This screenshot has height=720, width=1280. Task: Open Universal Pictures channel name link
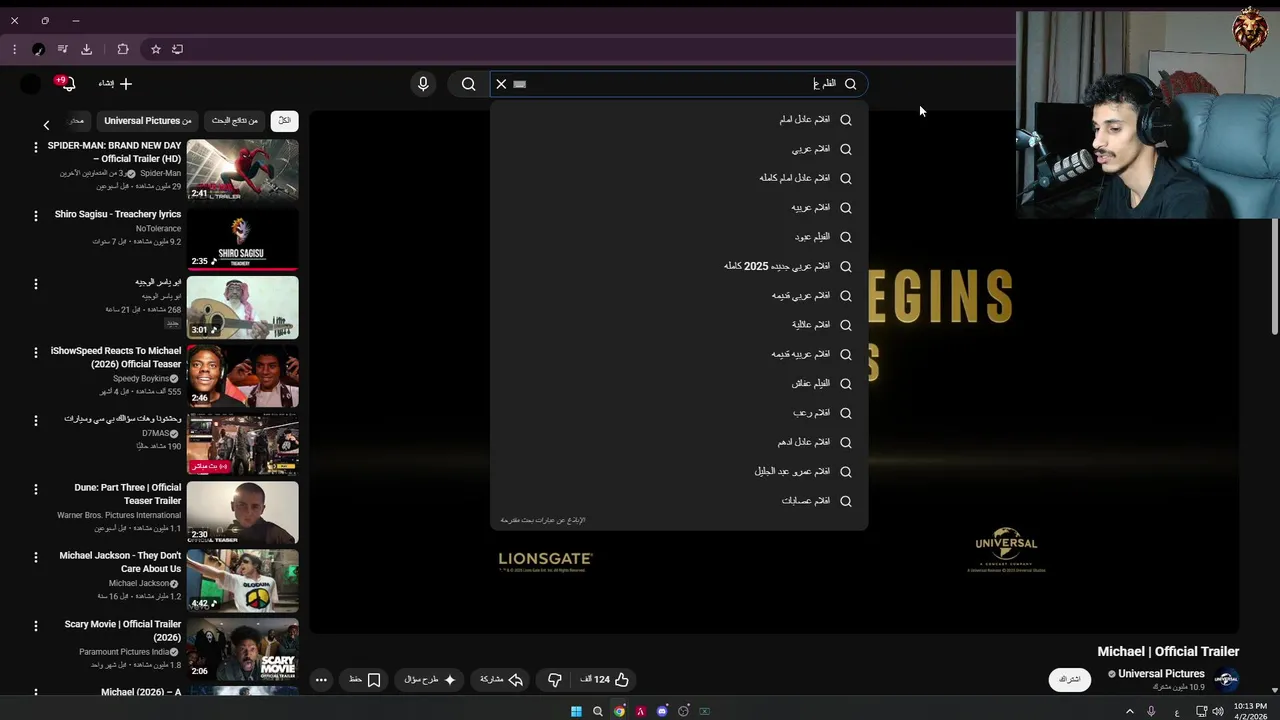pyautogui.click(x=1161, y=674)
